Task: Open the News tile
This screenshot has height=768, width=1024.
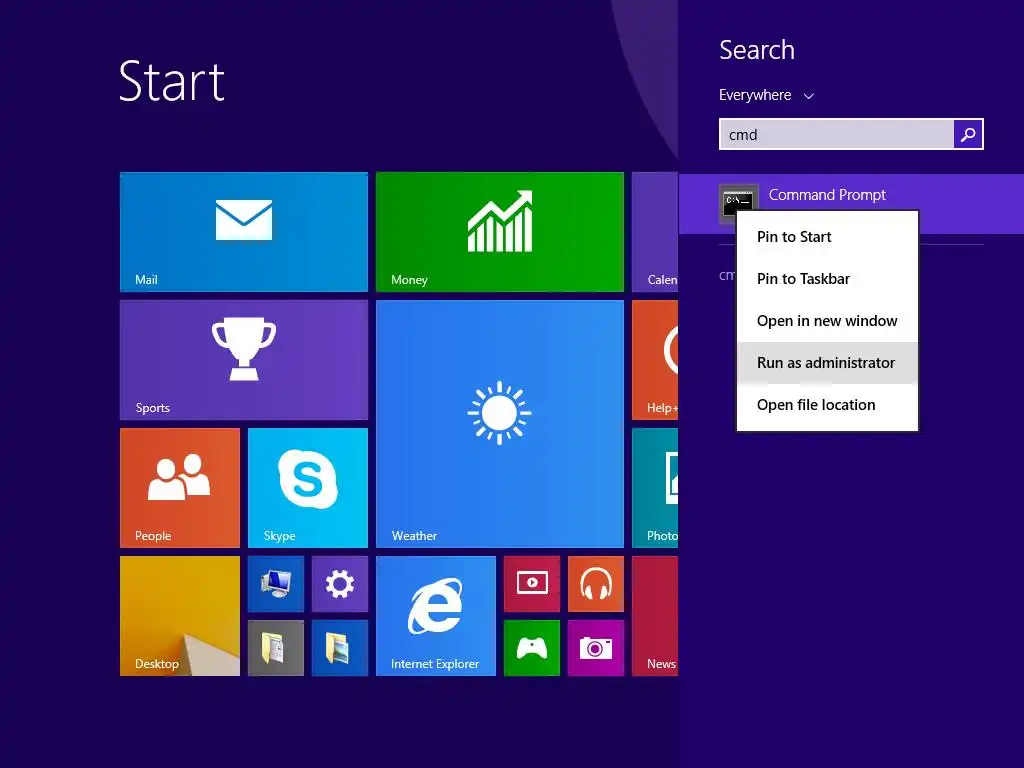Action: tap(655, 616)
